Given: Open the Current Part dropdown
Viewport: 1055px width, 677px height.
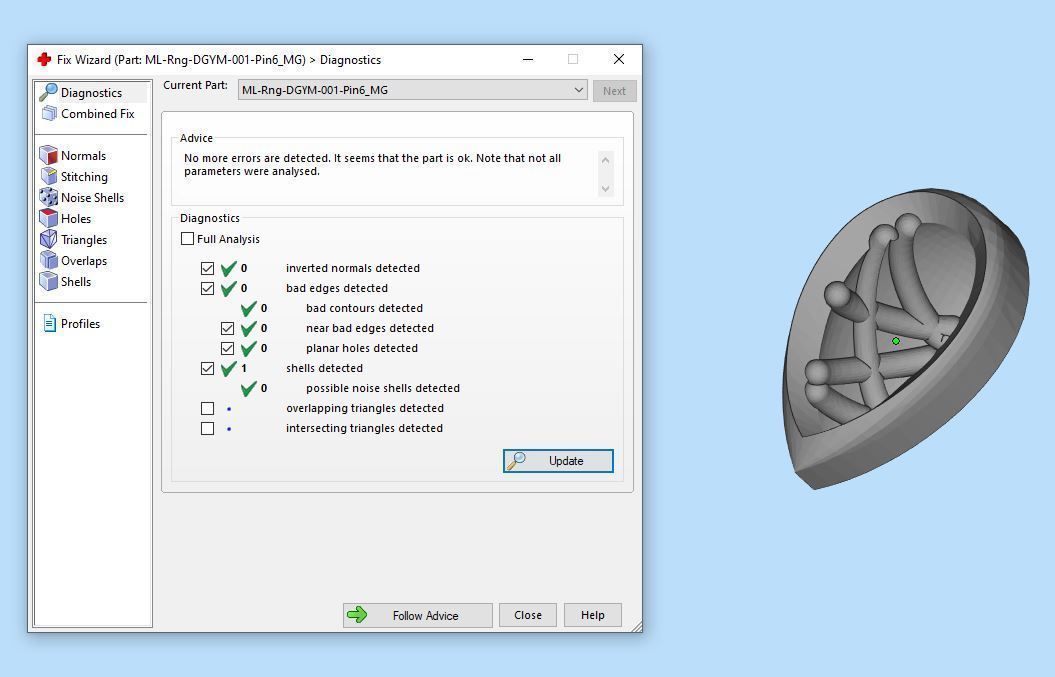Looking at the screenshot, I should (x=412, y=90).
